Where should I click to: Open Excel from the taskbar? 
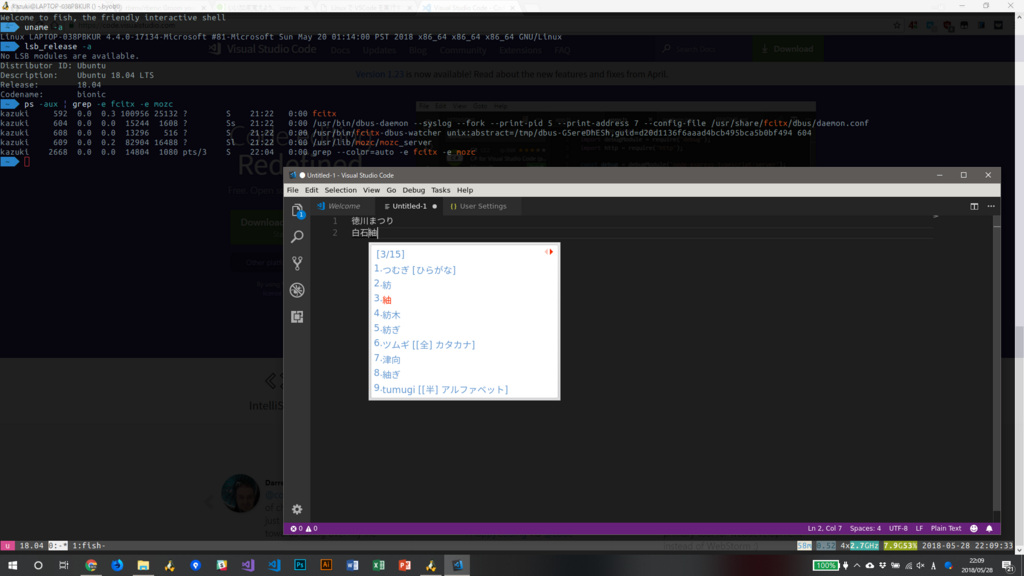(x=378, y=566)
